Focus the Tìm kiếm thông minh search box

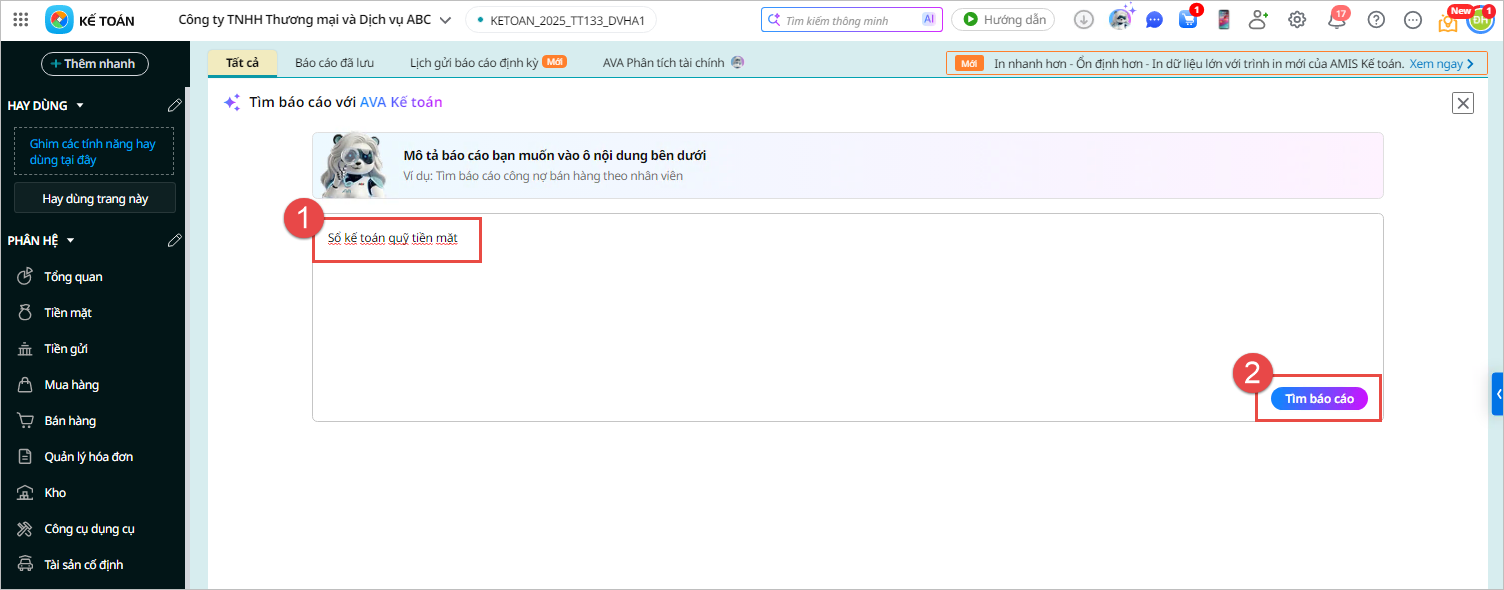(x=851, y=19)
